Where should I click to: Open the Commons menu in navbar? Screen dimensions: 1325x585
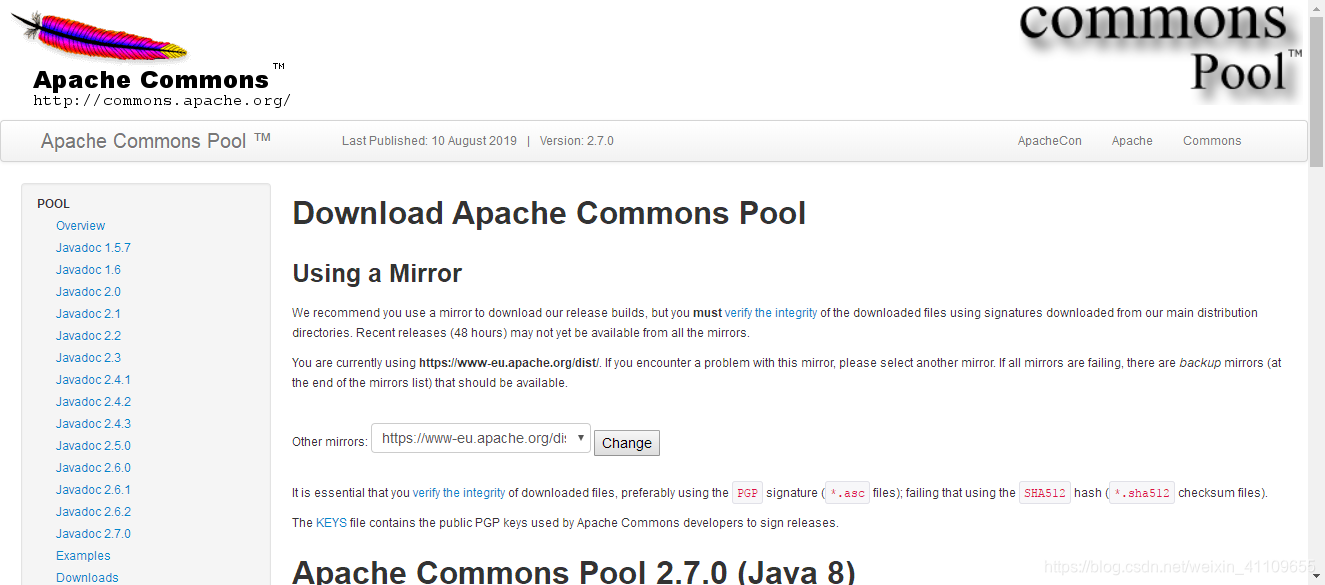1212,141
